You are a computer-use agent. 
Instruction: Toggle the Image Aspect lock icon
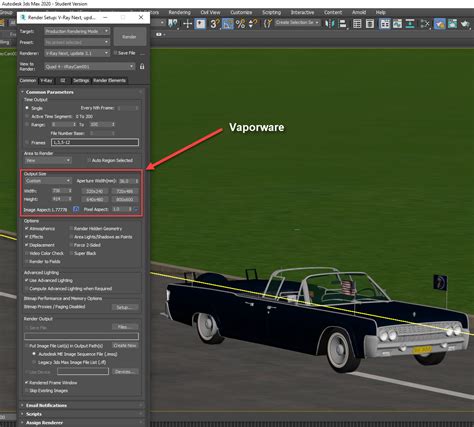pyautogui.click(x=76, y=209)
